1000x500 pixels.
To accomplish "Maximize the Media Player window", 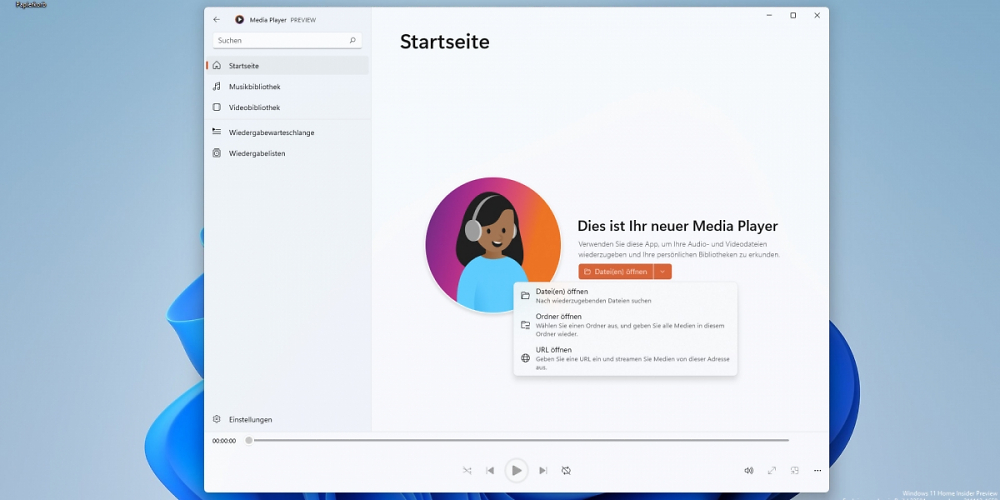I will 793,15.
